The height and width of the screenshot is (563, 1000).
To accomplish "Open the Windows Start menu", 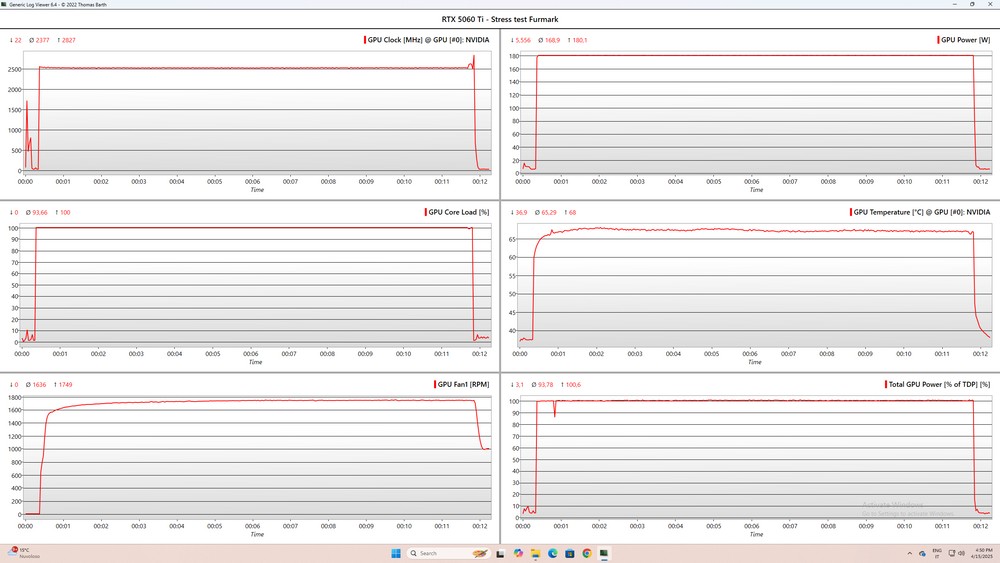I will tap(396, 553).
